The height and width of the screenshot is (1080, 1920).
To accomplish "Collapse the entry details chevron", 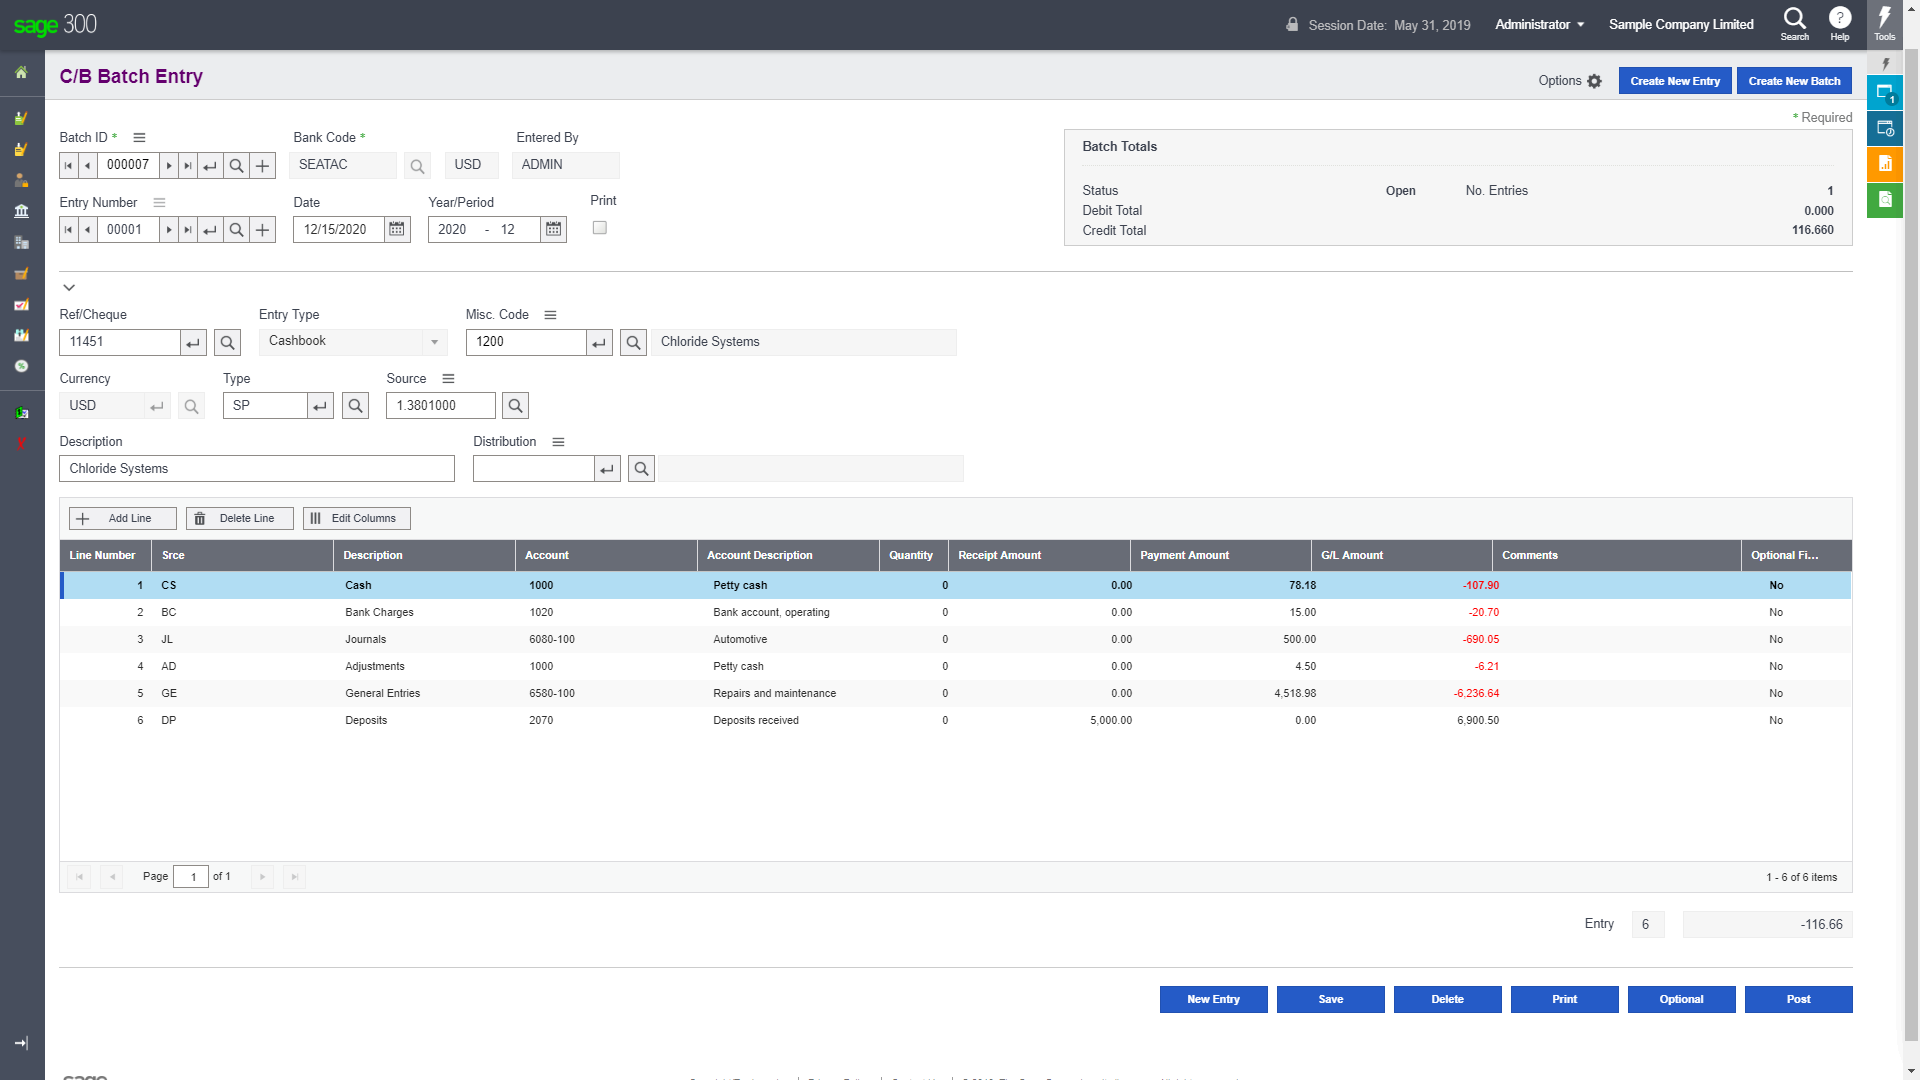I will tap(69, 288).
